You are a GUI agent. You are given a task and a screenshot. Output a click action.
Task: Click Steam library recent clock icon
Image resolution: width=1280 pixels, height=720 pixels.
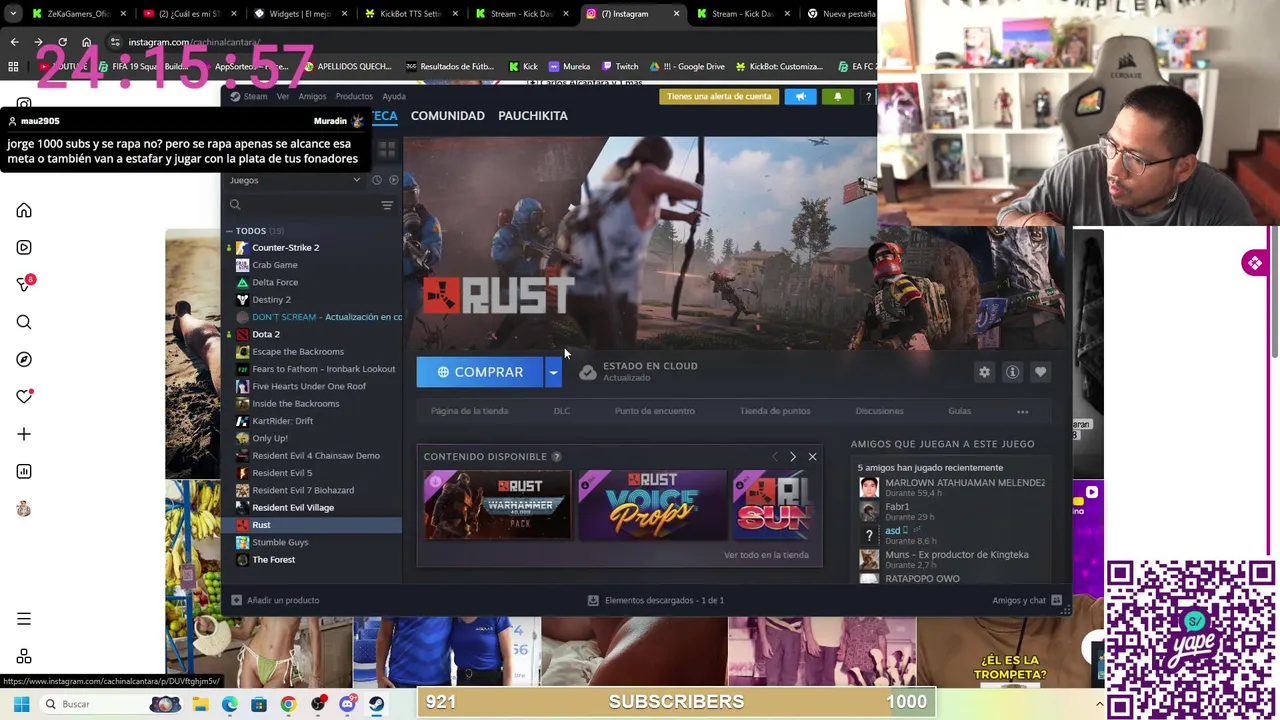click(x=376, y=180)
